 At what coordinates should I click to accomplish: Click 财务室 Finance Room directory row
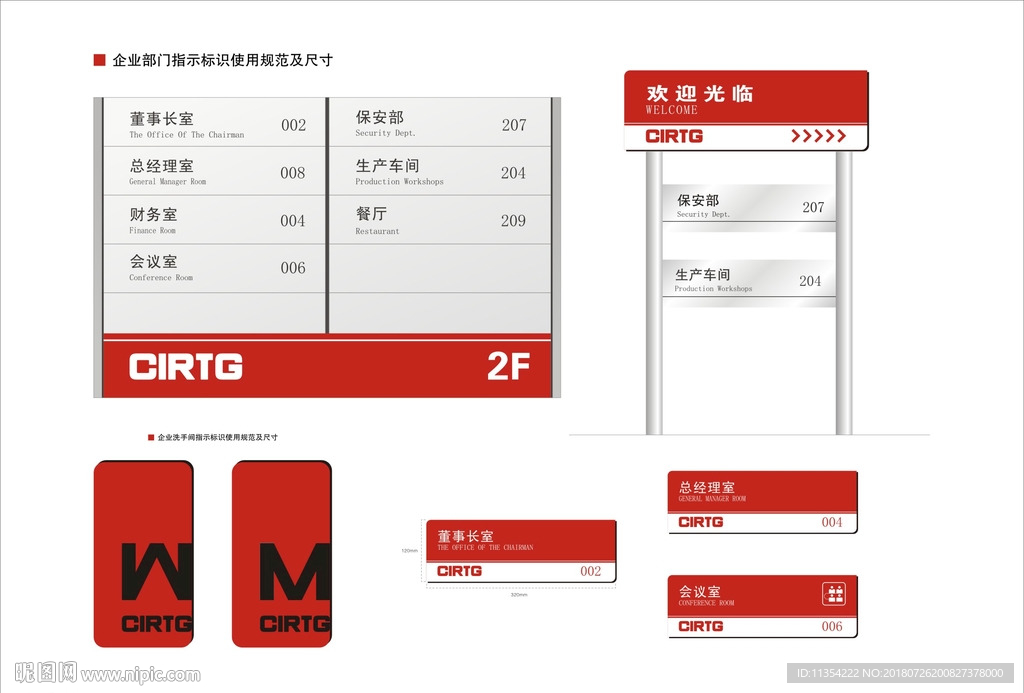pyautogui.click(x=214, y=220)
